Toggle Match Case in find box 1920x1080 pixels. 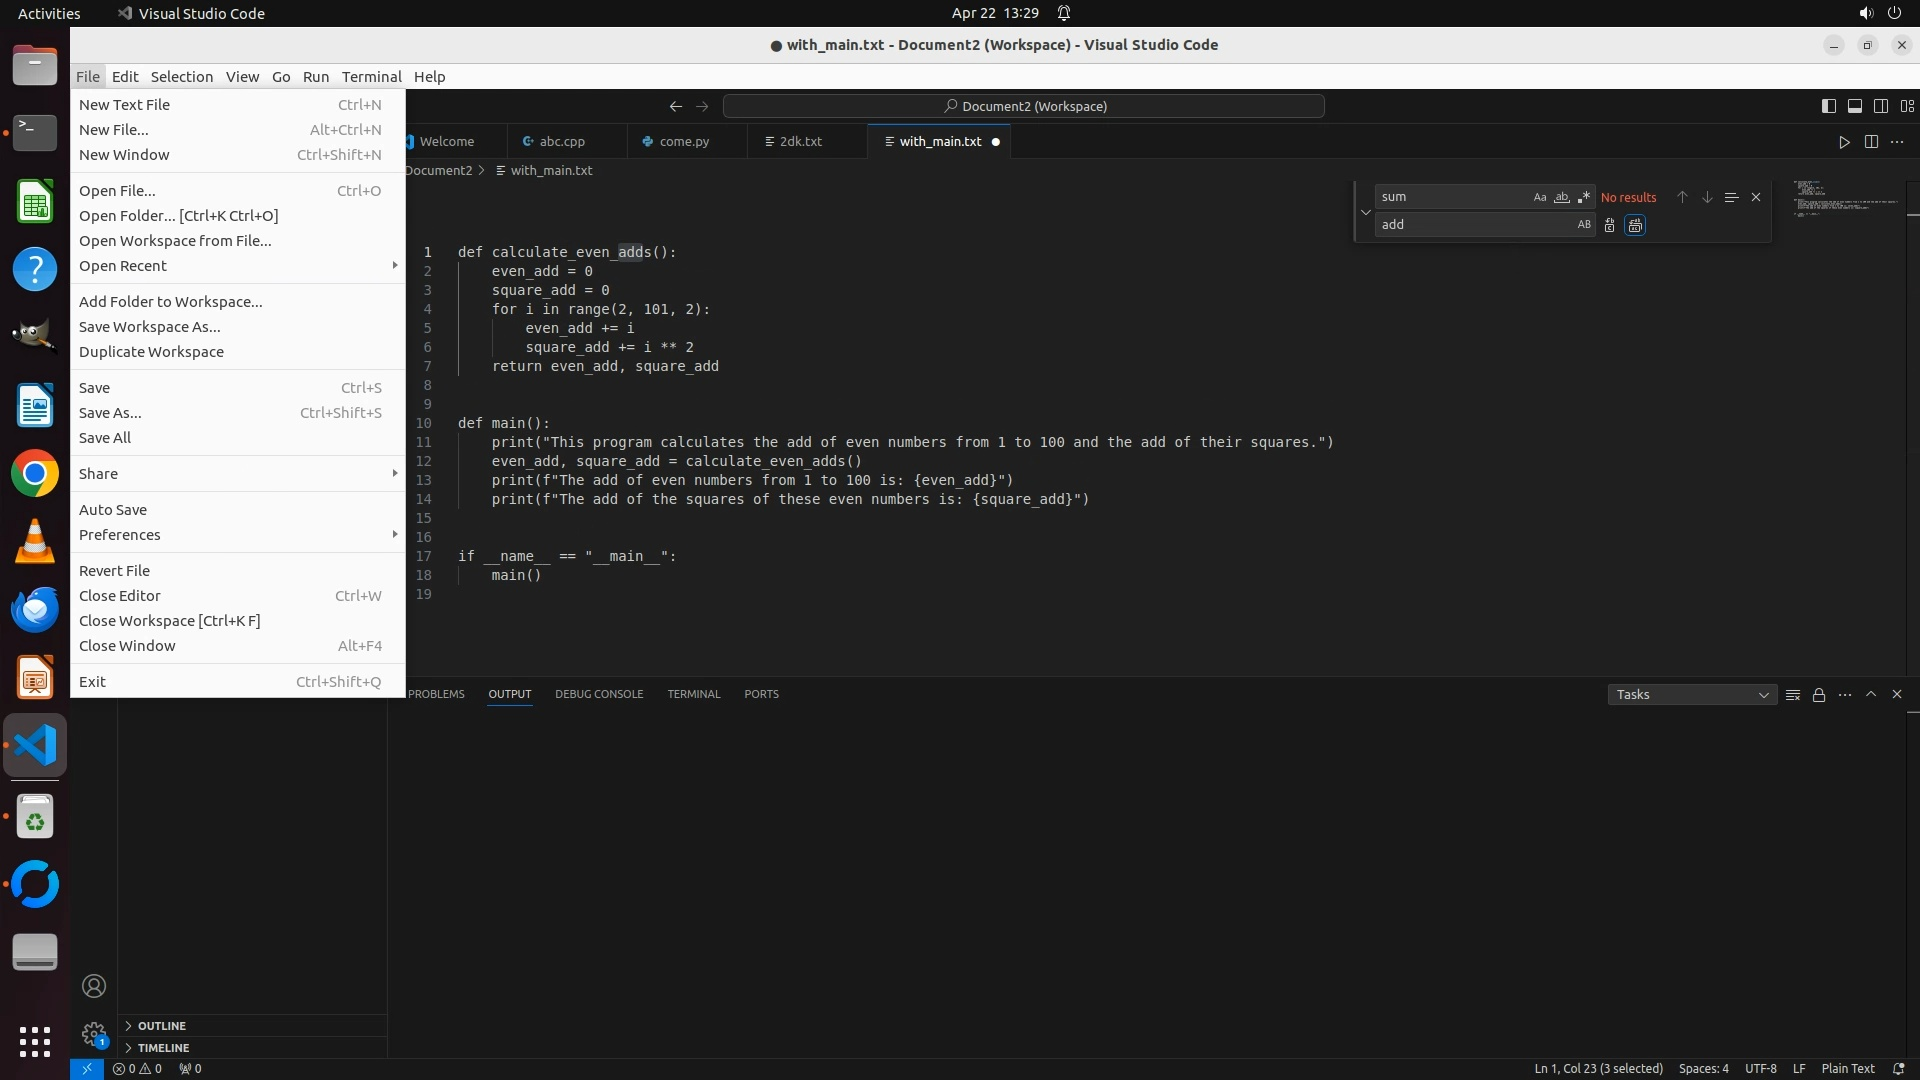(1539, 197)
